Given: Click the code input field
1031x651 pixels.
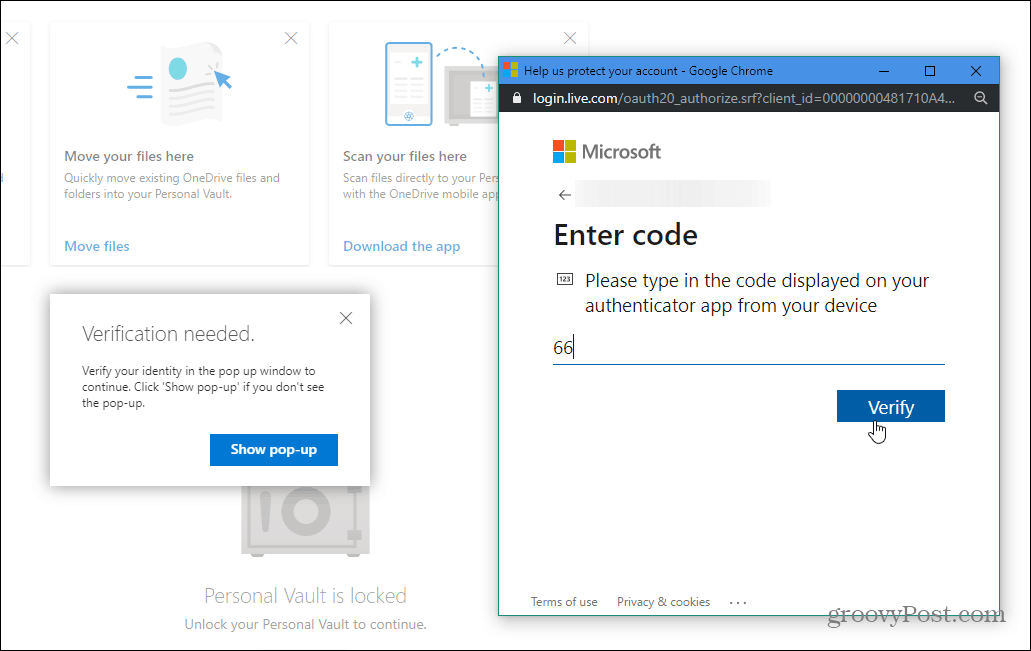Looking at the screenshot, I should point(748,347).
